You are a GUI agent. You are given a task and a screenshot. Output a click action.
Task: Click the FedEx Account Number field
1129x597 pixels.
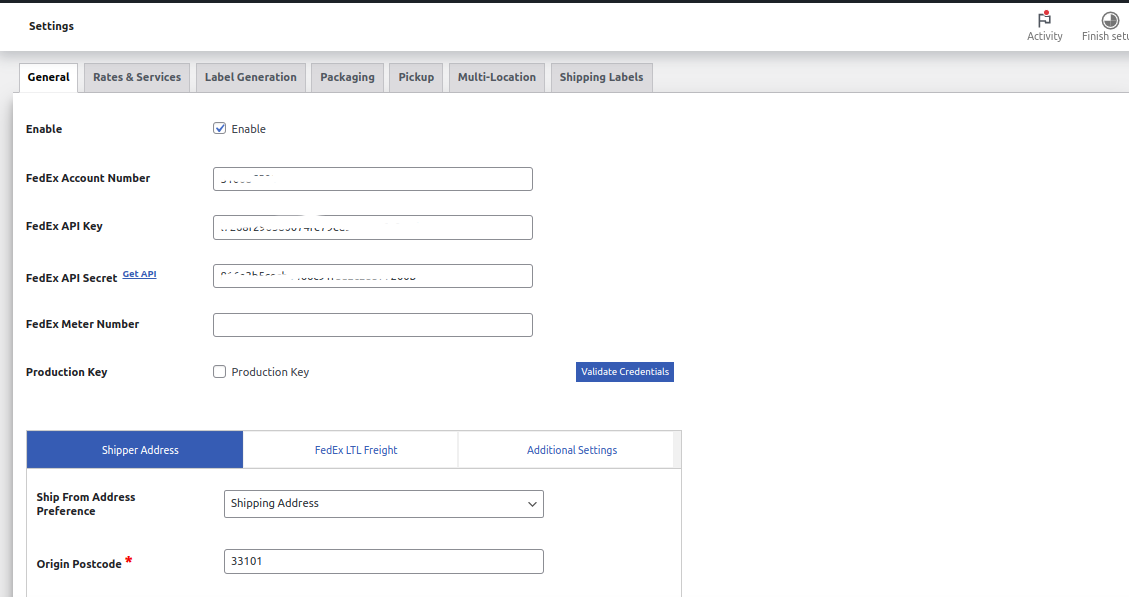[x=372, y=179]
